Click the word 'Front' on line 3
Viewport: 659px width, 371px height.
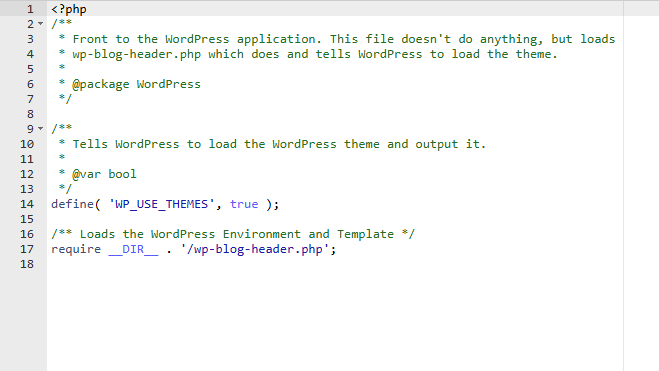[x=90, y=39]
